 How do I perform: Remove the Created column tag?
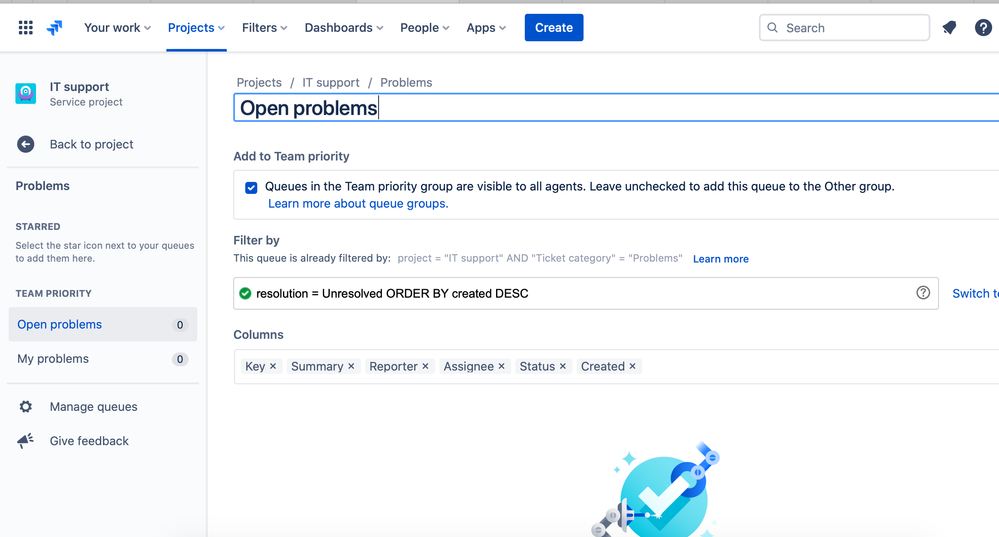tap(633, 366)
